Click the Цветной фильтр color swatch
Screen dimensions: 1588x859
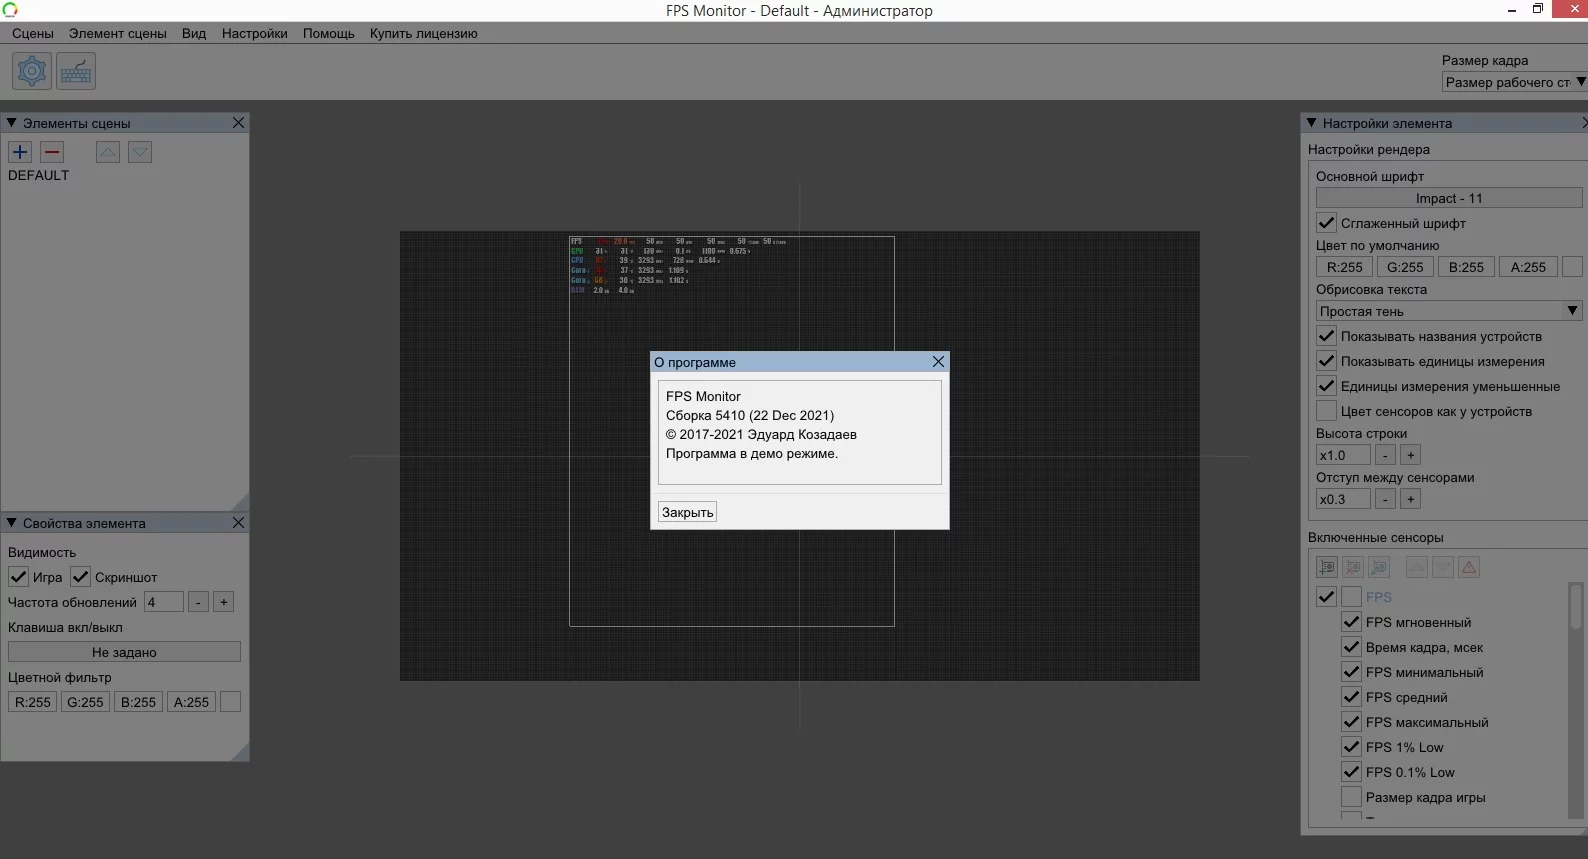pos(230,702)
